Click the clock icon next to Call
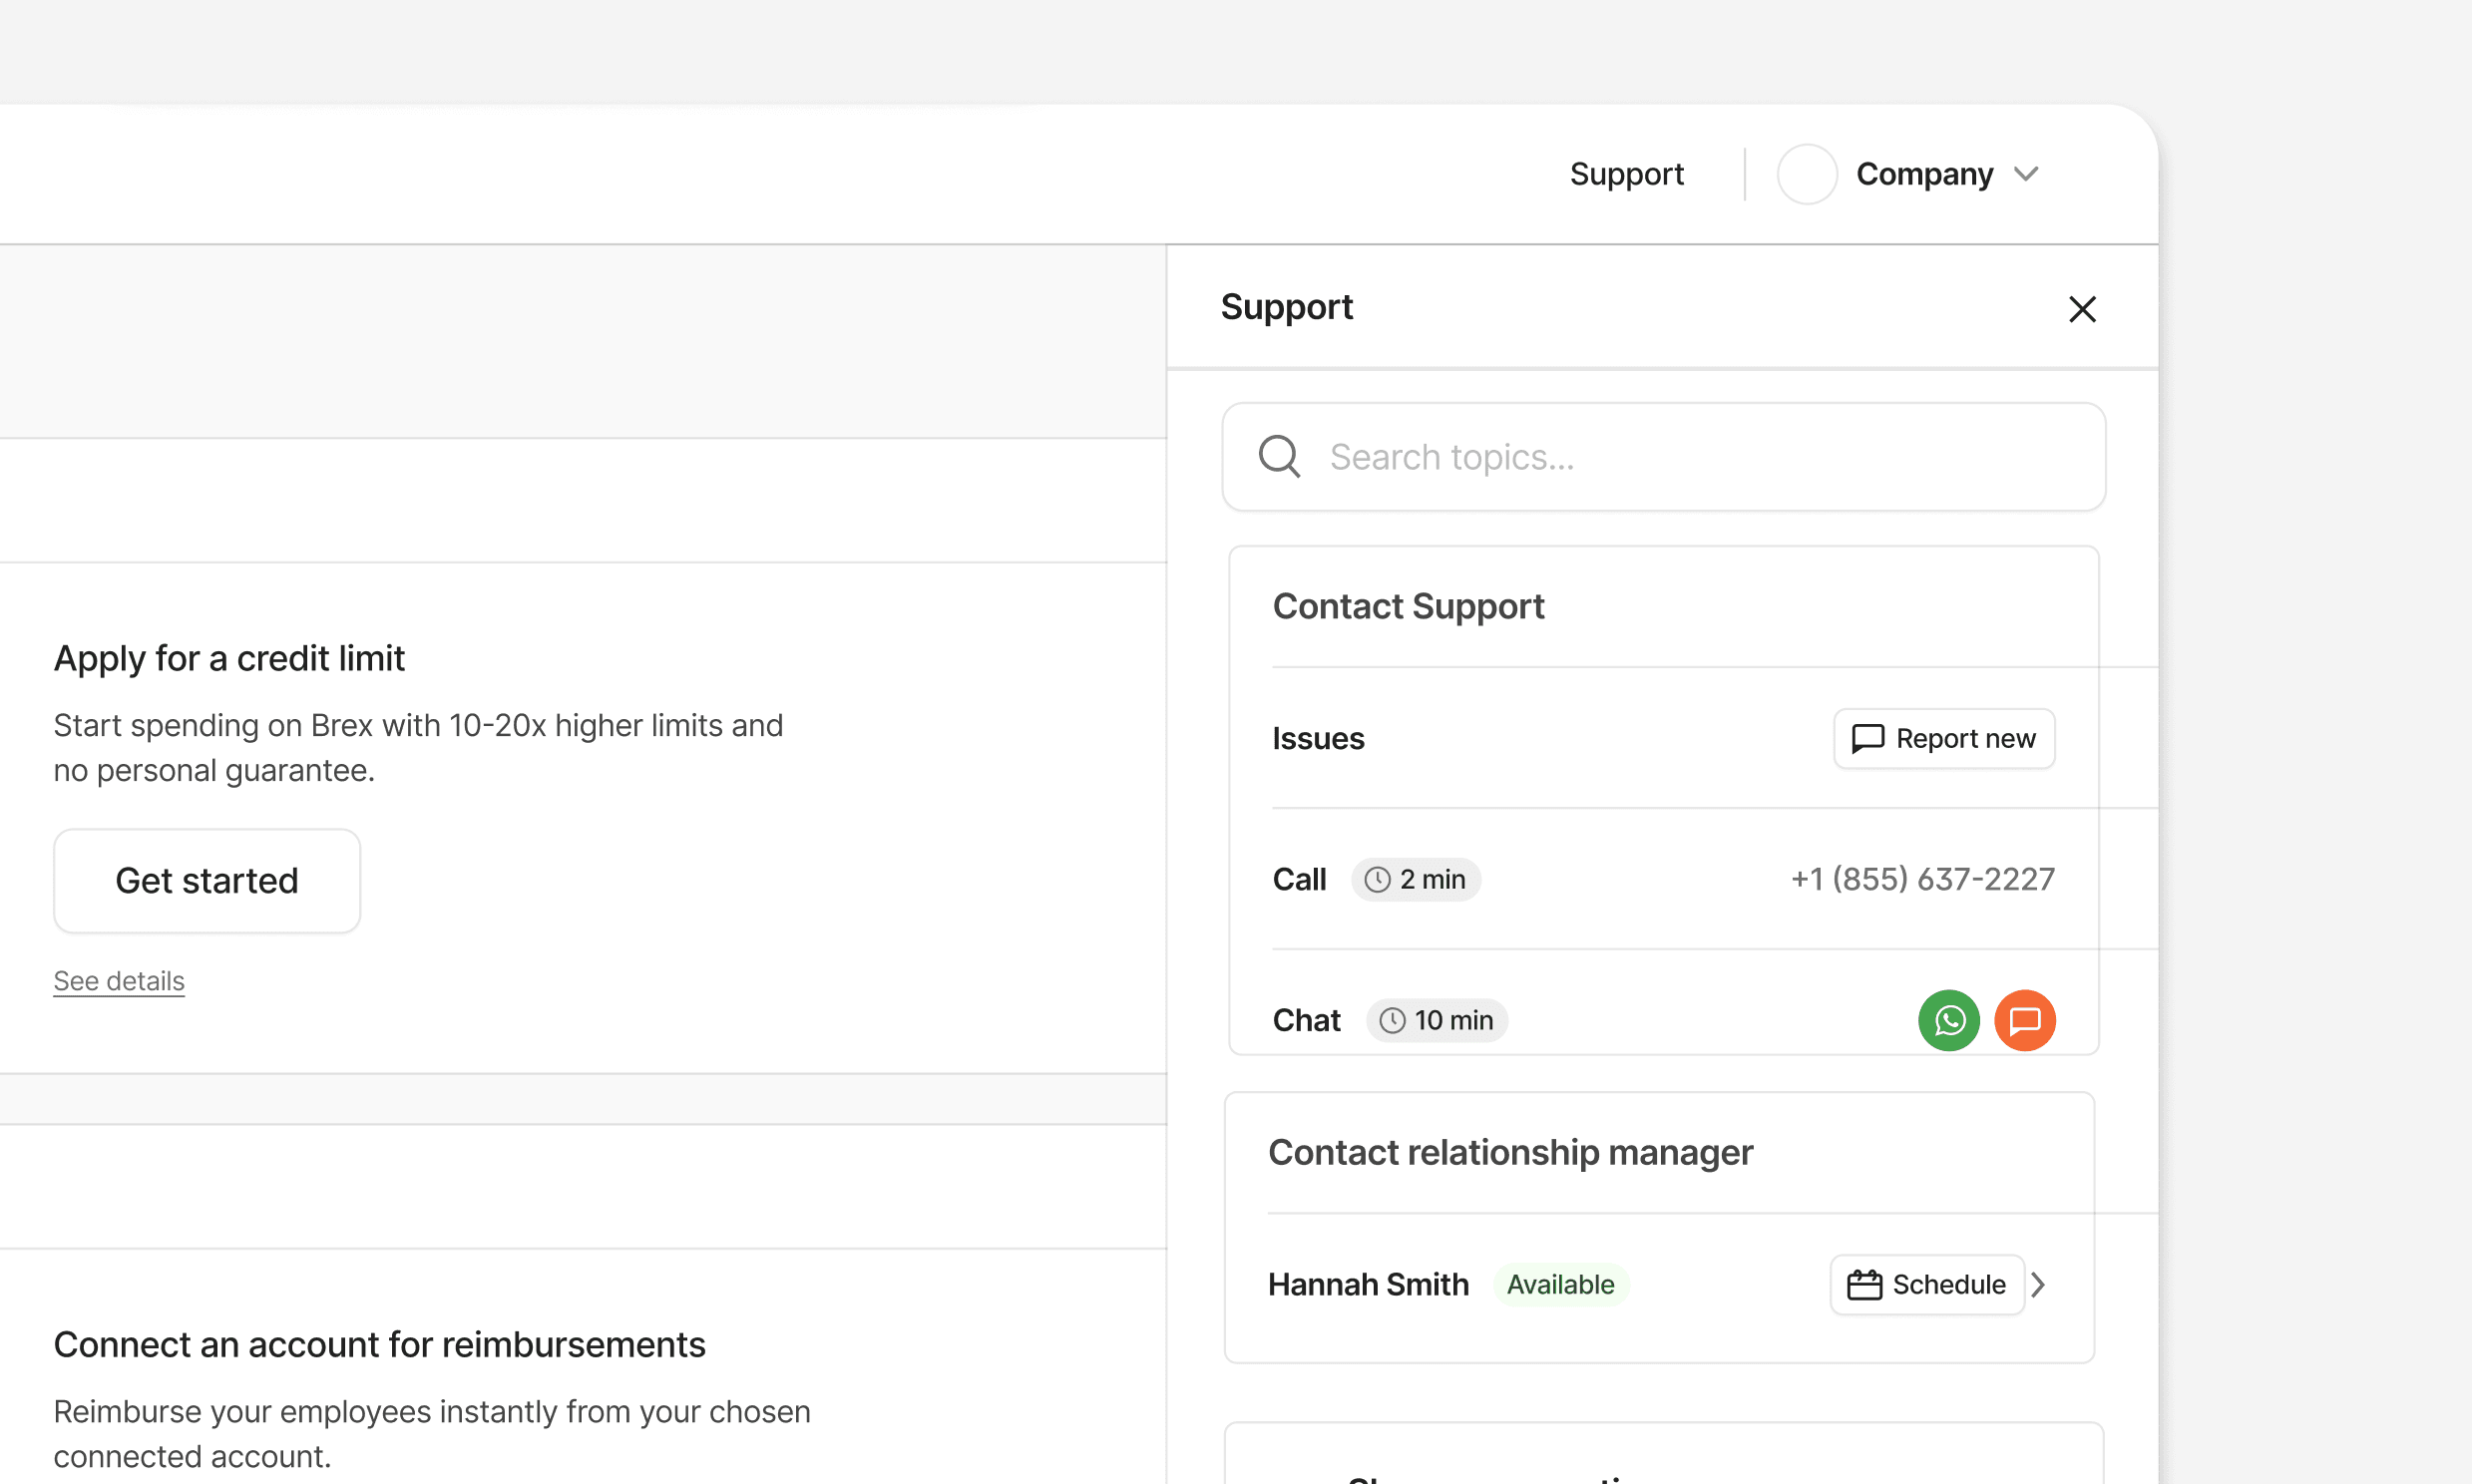 pos(1378,879)
